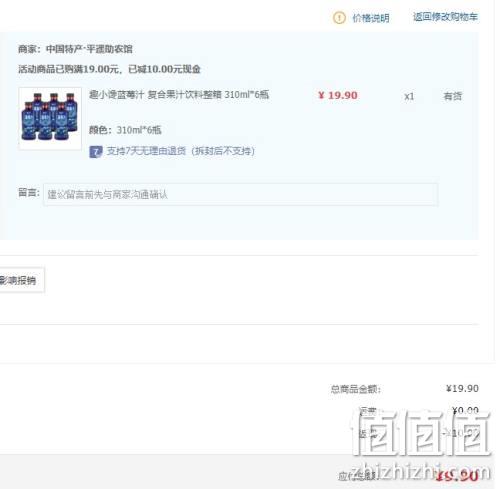Focus the 留言 message input field

[240, 194]
